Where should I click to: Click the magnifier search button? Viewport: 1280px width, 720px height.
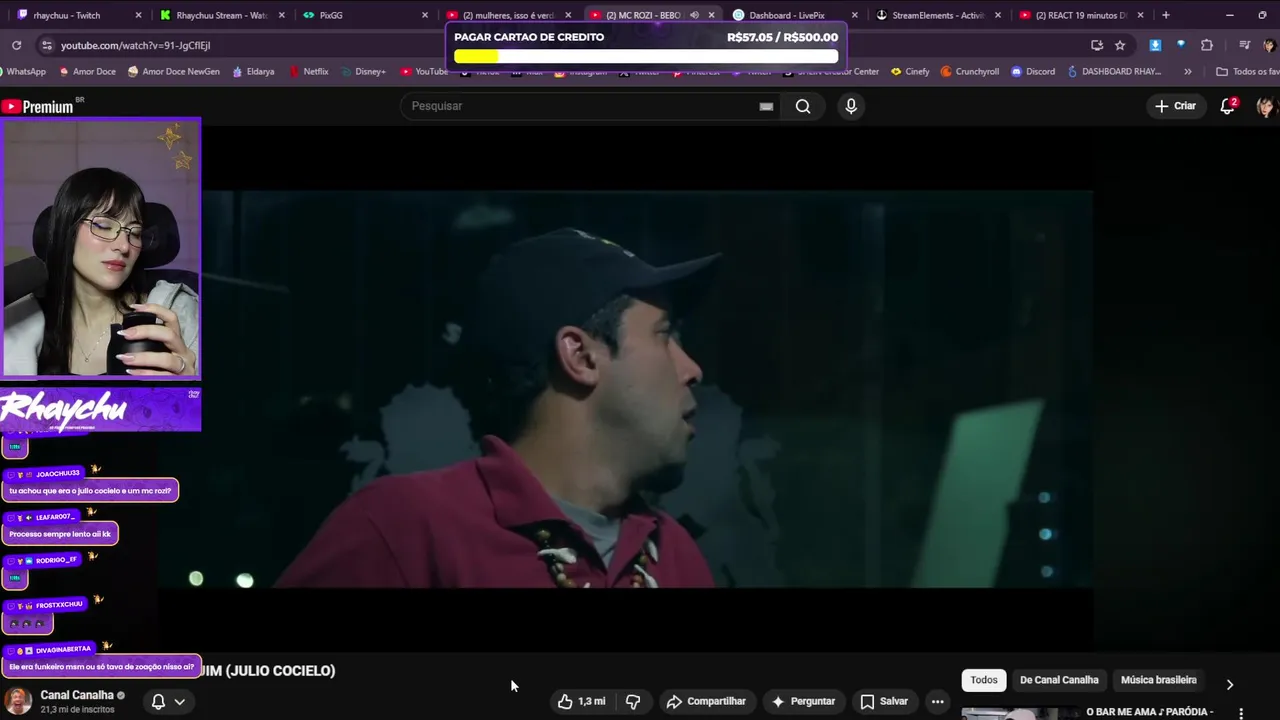click(803, 106)
